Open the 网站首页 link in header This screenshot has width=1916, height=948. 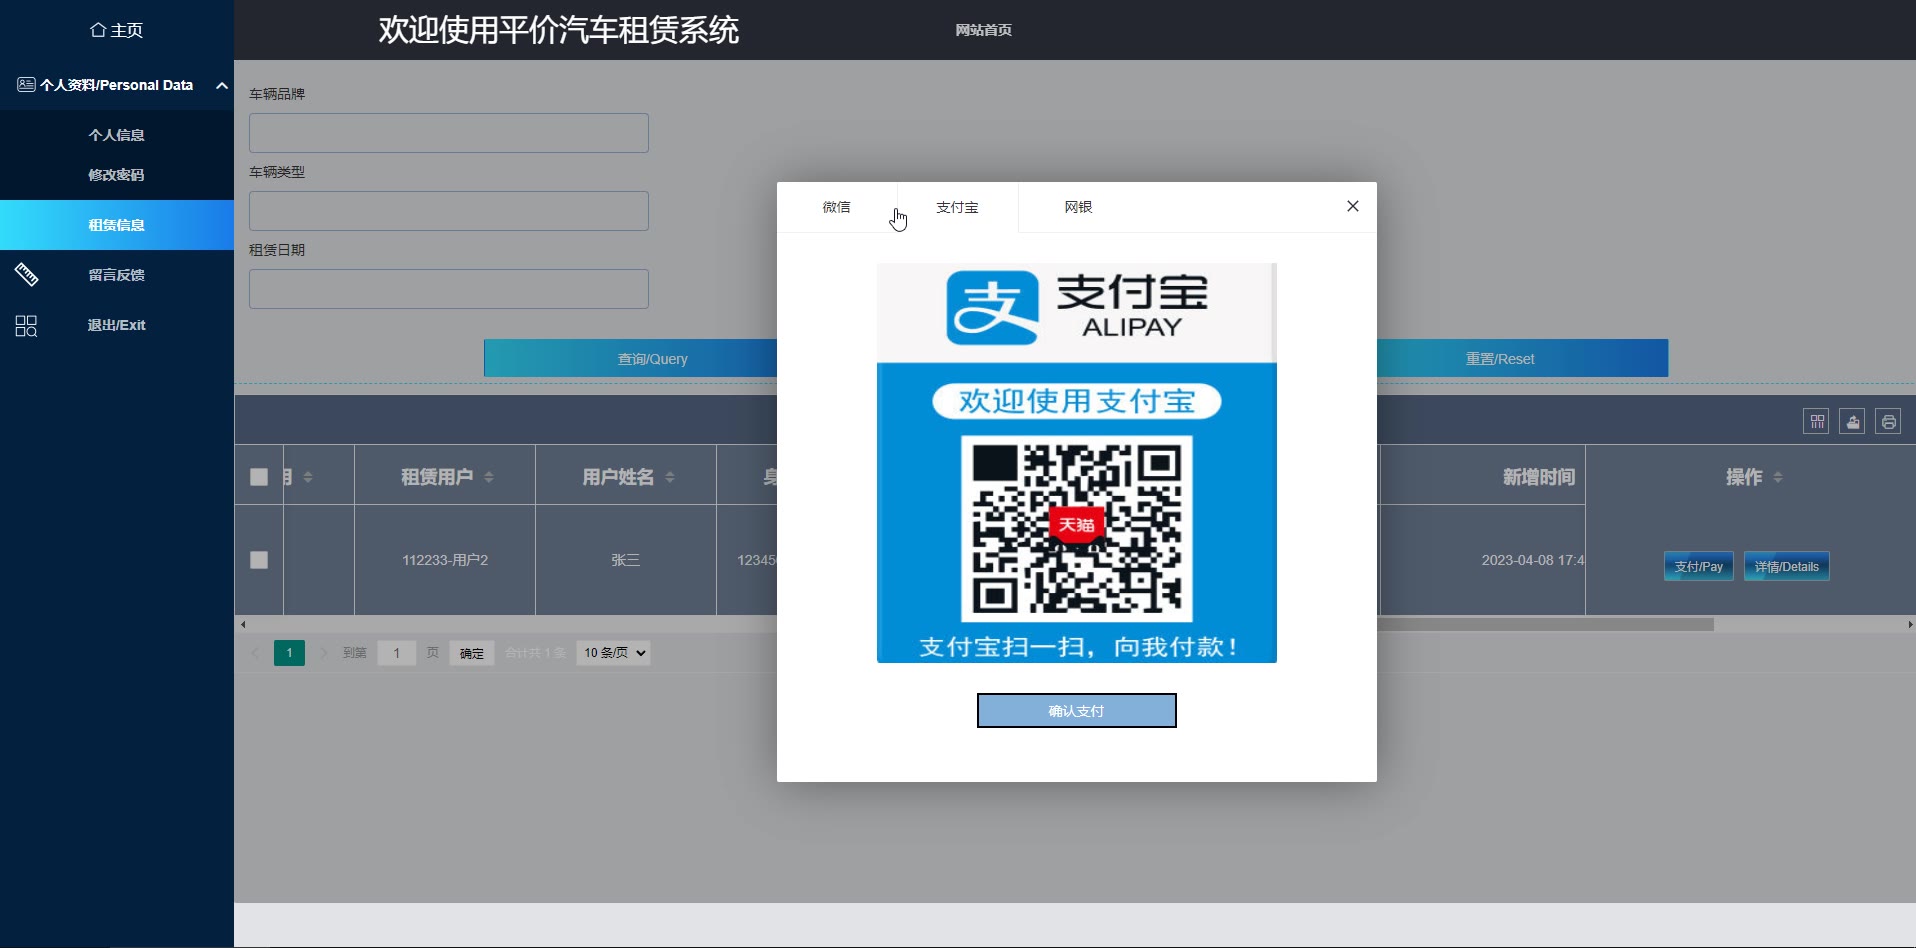(x=983, y=30)
